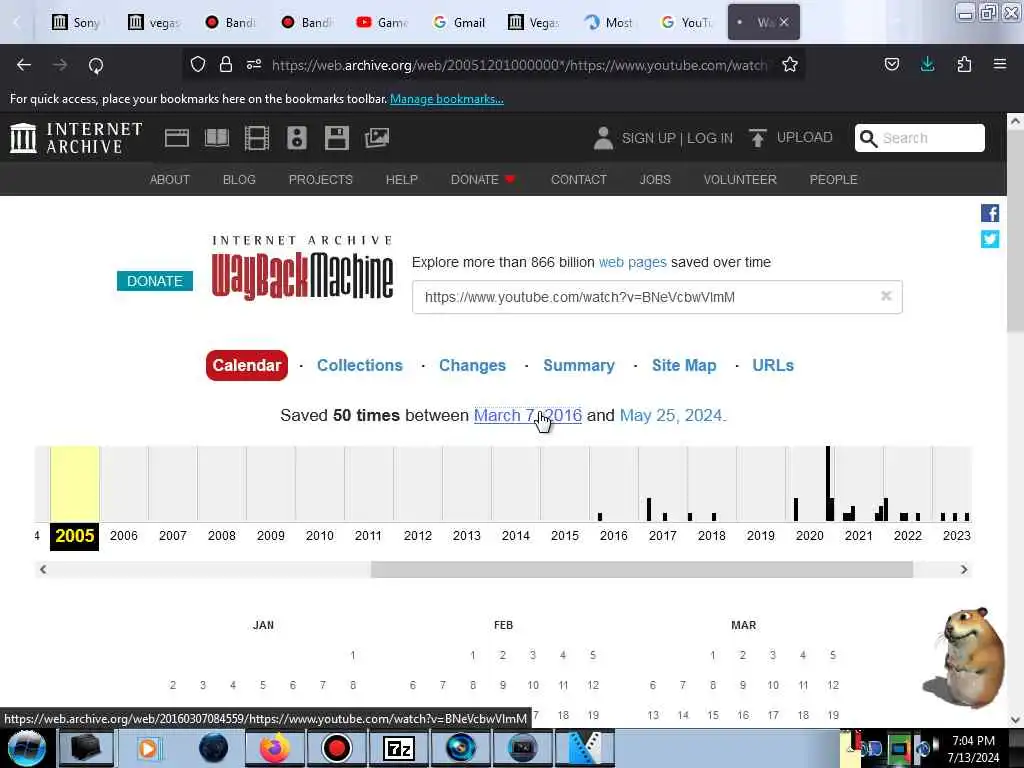Click timeline scroll left arrow

42,569
